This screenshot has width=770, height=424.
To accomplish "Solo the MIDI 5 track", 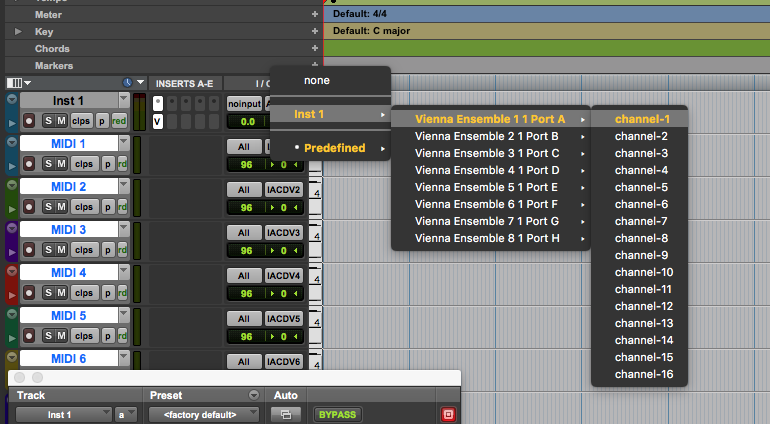I will (48, 336).
